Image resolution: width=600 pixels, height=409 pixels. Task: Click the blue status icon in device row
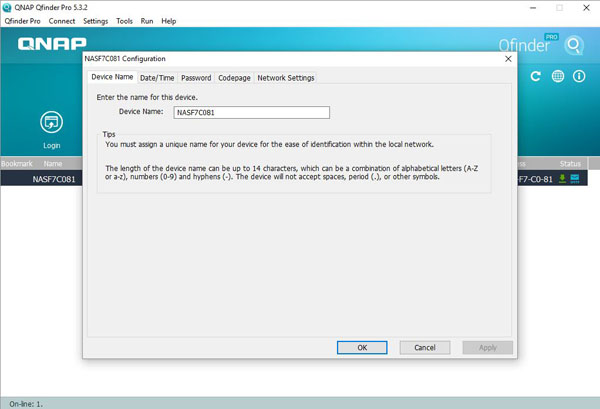[x=575, y=178]
